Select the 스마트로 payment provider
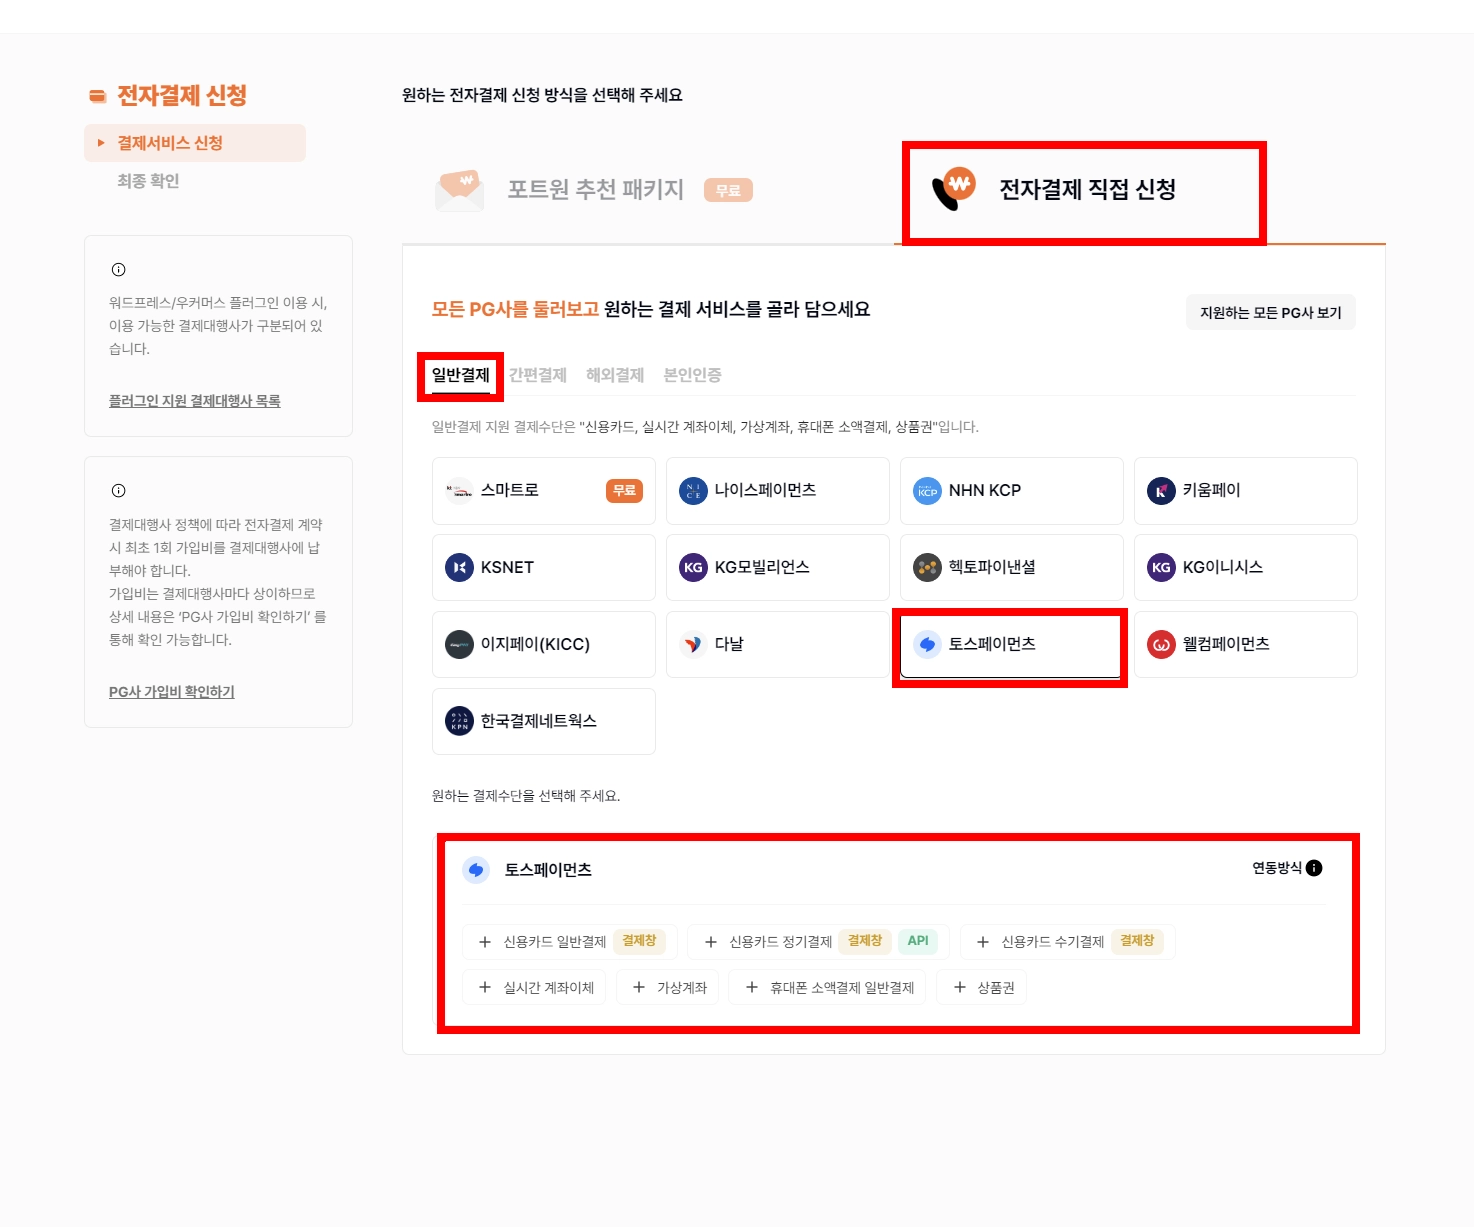 (544, 491)
